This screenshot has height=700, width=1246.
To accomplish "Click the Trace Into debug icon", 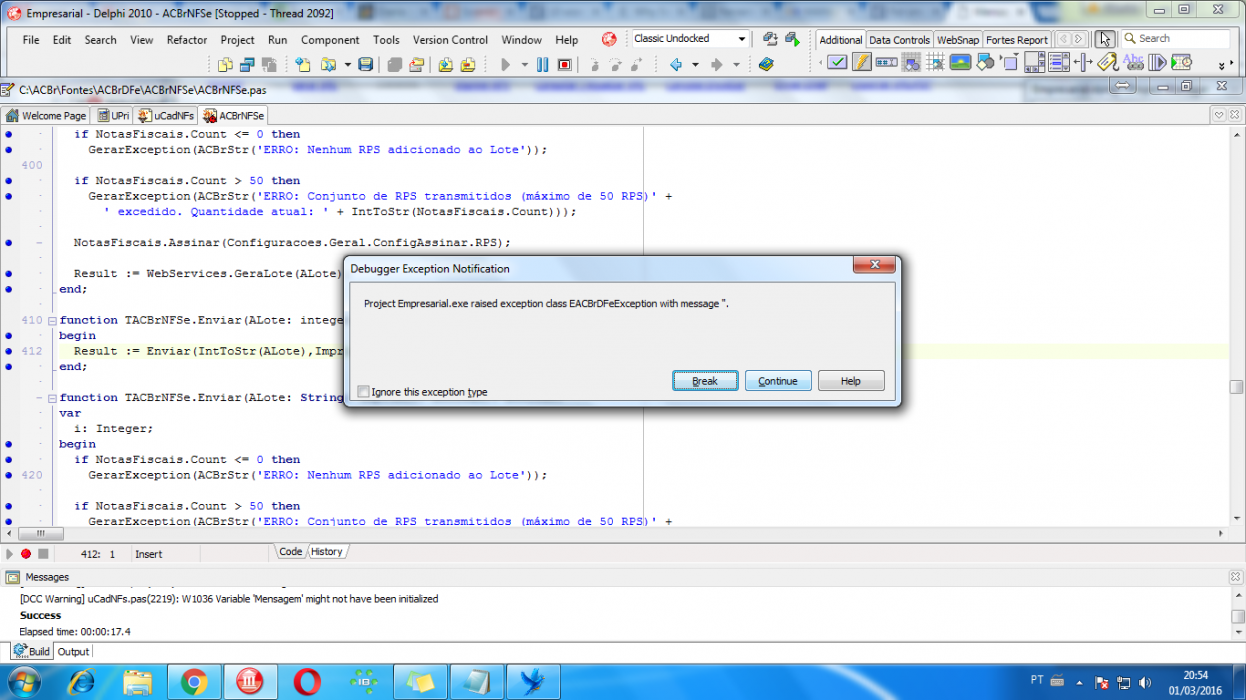I will pos(594,64).
